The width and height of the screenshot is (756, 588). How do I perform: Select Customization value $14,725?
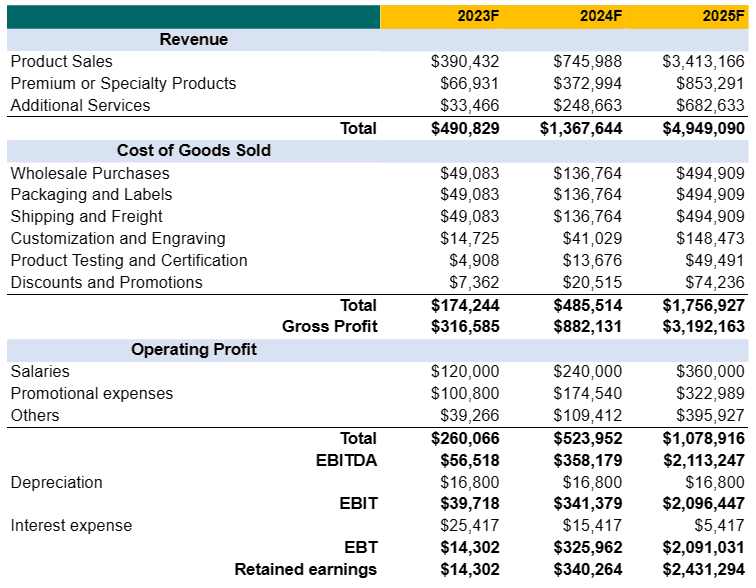pyautogui.click(x=469, y=239)
